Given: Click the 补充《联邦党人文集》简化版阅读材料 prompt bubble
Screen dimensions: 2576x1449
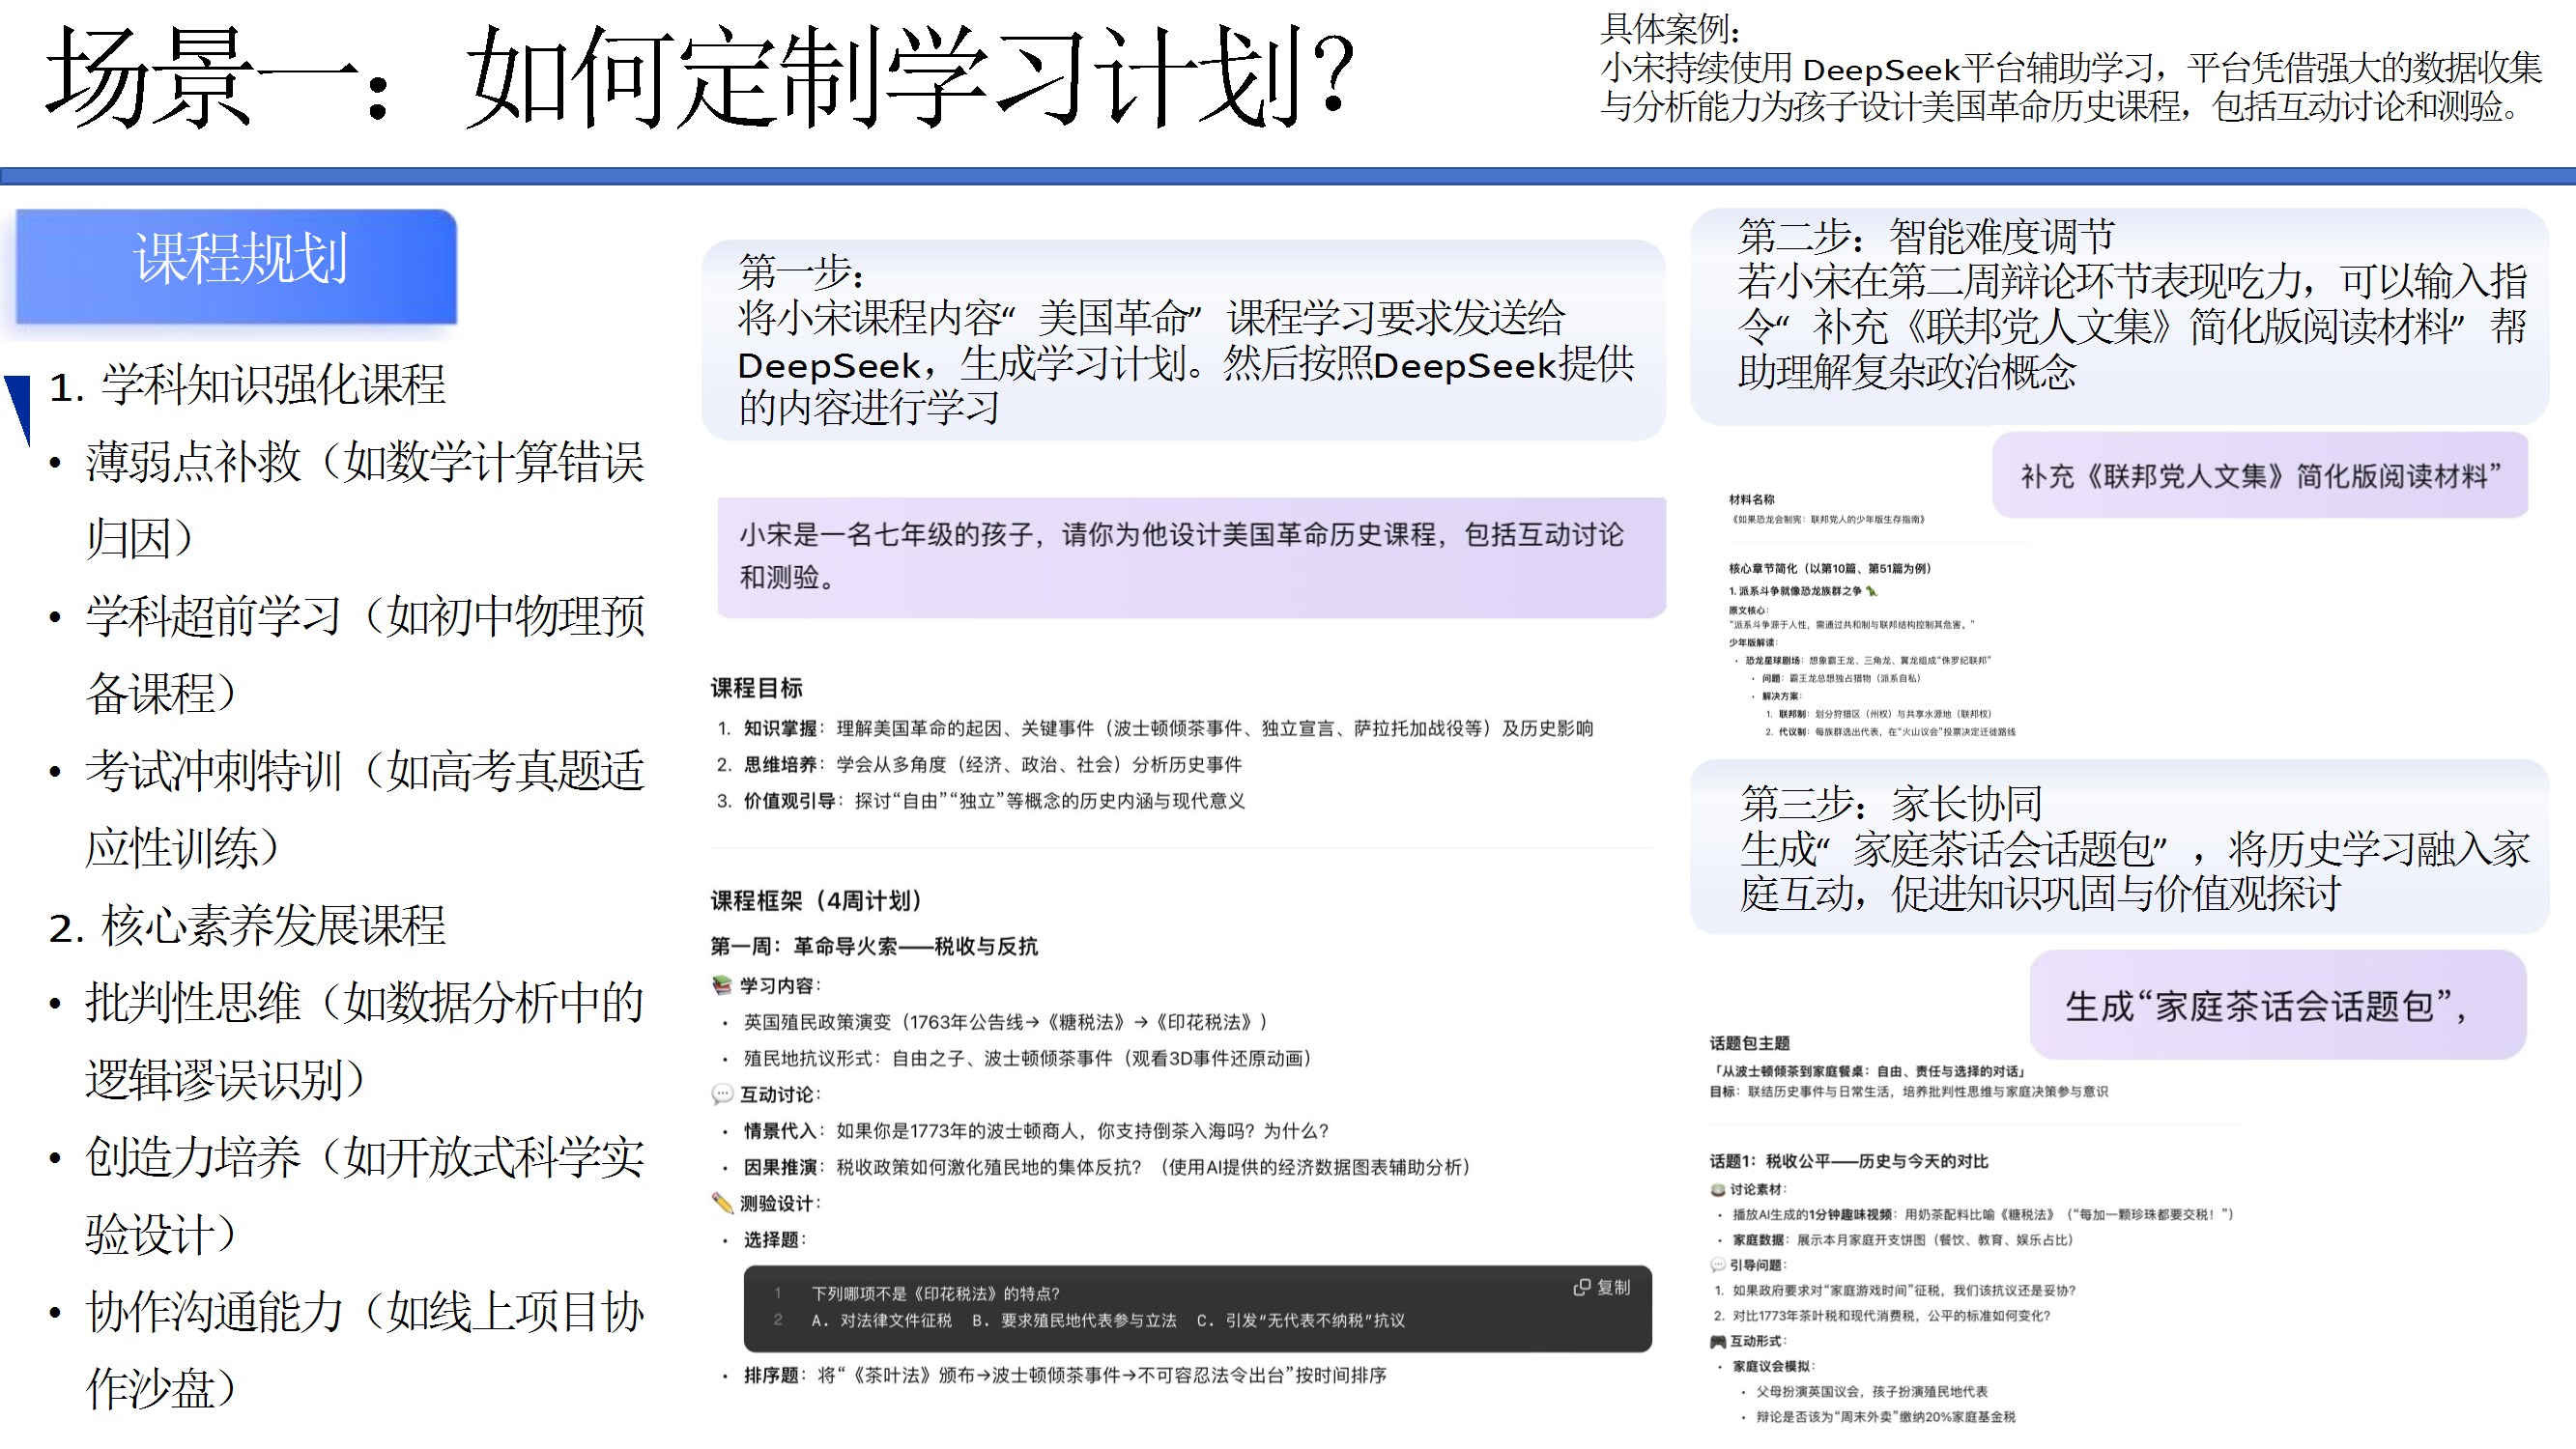Looking at the screenshot, I should [2260, 476].
